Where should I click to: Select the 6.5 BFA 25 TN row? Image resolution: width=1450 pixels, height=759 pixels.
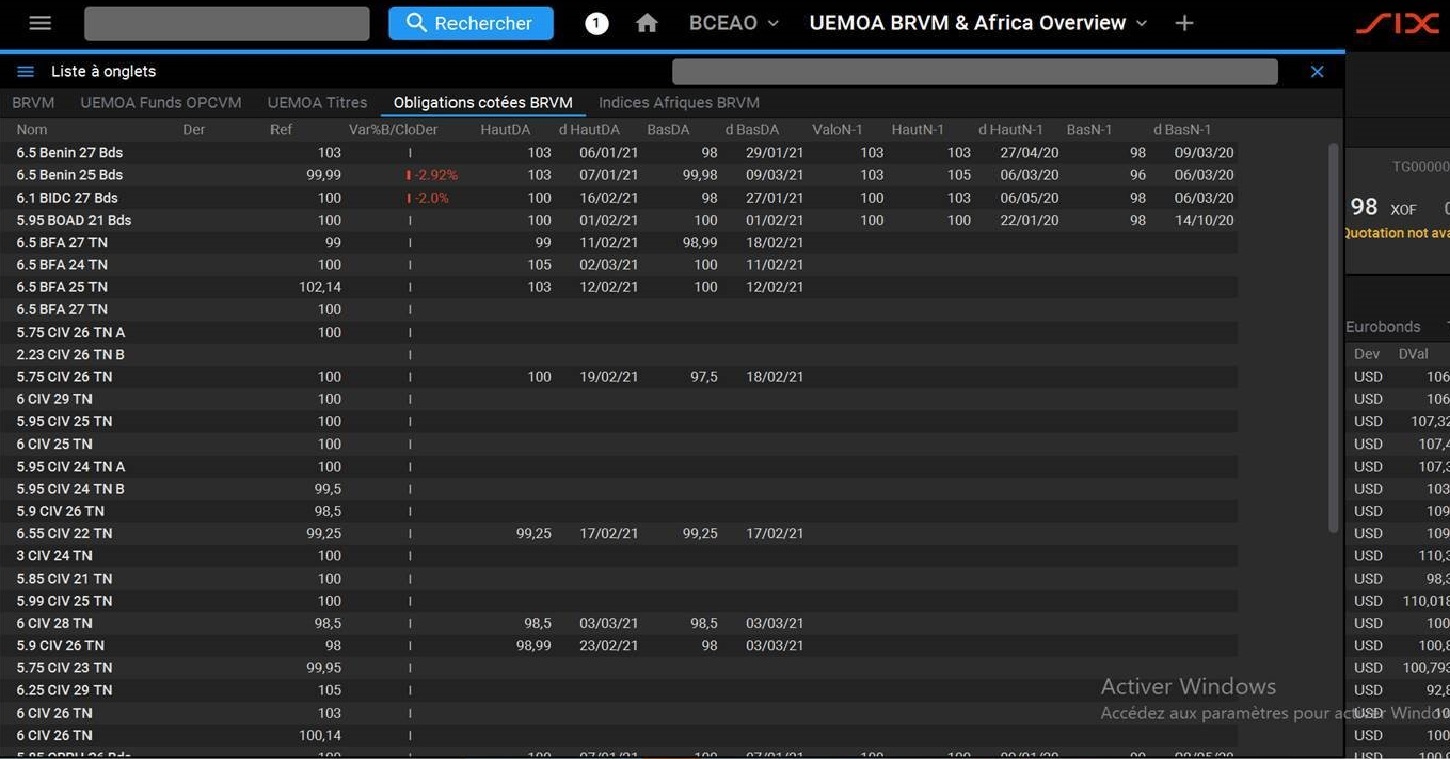619,287
